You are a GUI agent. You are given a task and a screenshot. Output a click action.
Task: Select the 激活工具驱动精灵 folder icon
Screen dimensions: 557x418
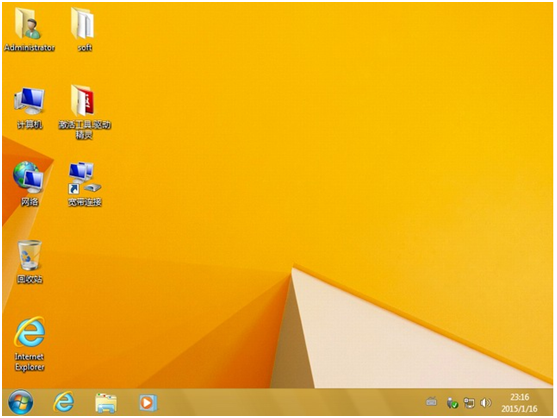coord(84,112)
